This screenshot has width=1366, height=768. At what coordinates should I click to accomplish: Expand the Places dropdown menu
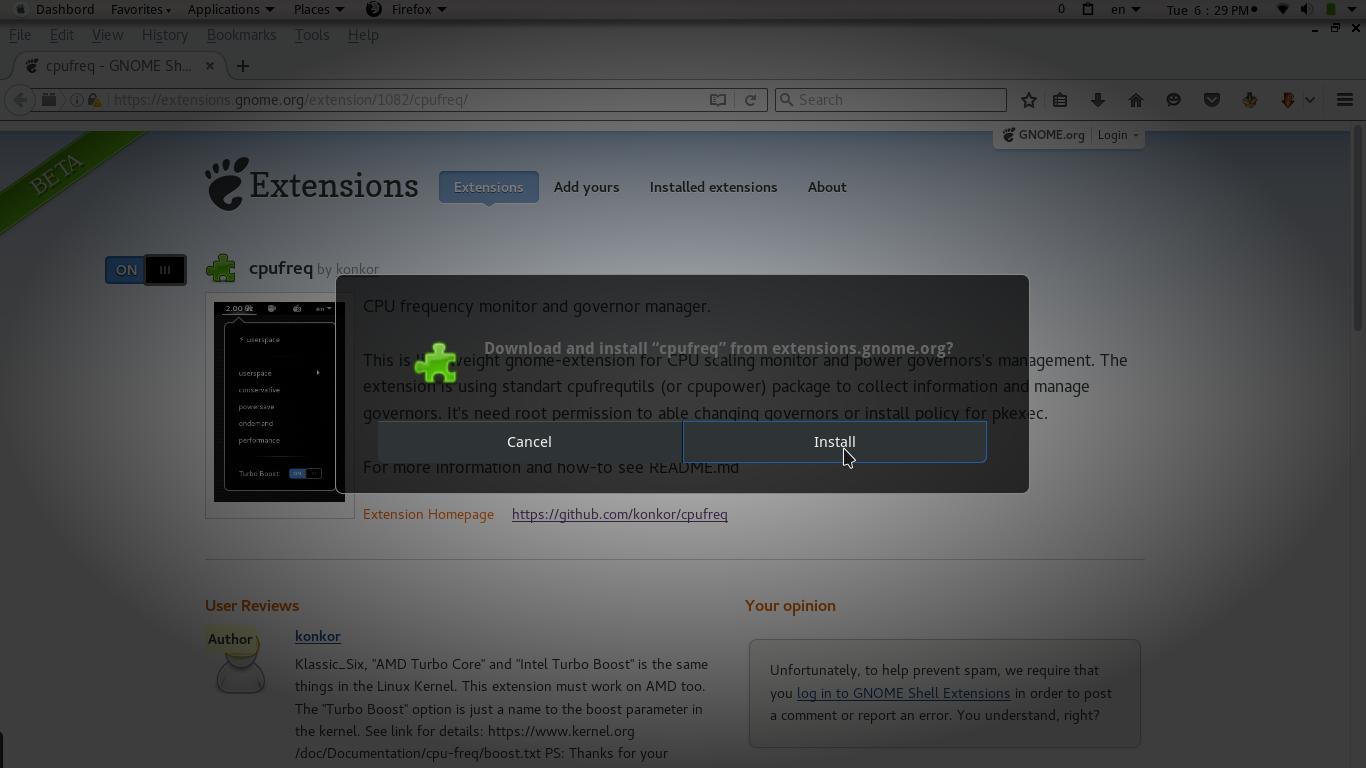319,9
